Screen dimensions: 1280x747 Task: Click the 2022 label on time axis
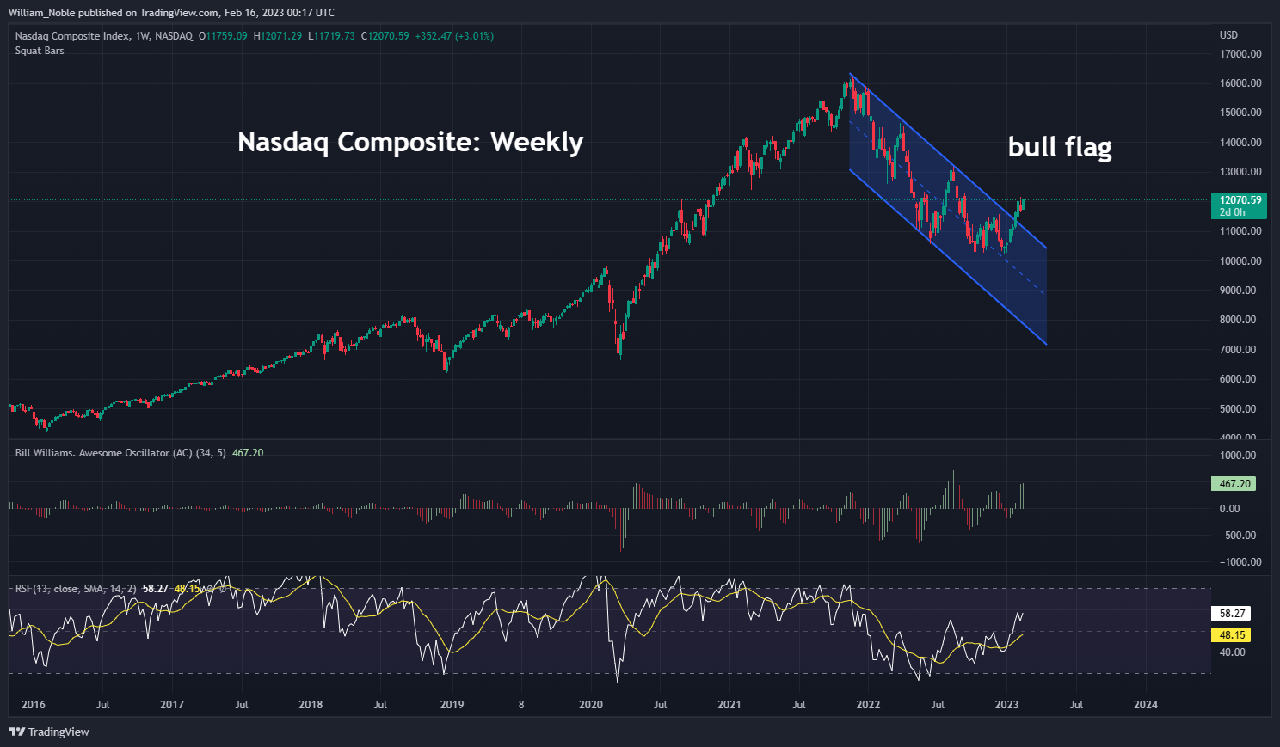pyautogui.click(x=869, y=704)
